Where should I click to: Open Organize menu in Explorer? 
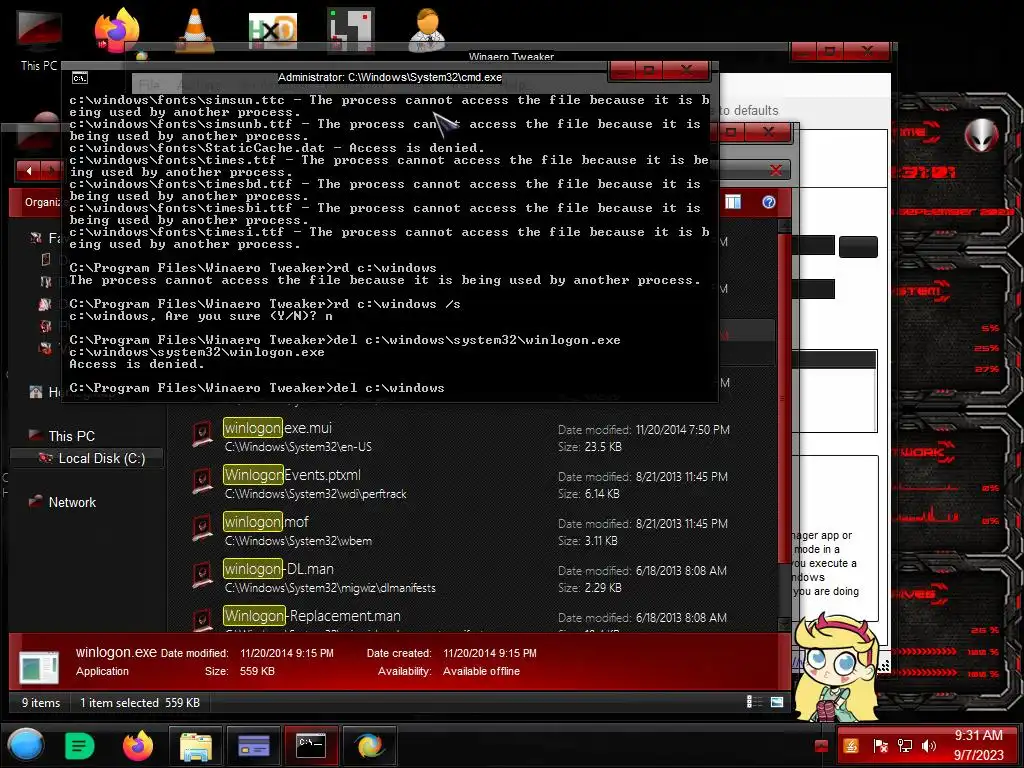[x=42, y=202]
